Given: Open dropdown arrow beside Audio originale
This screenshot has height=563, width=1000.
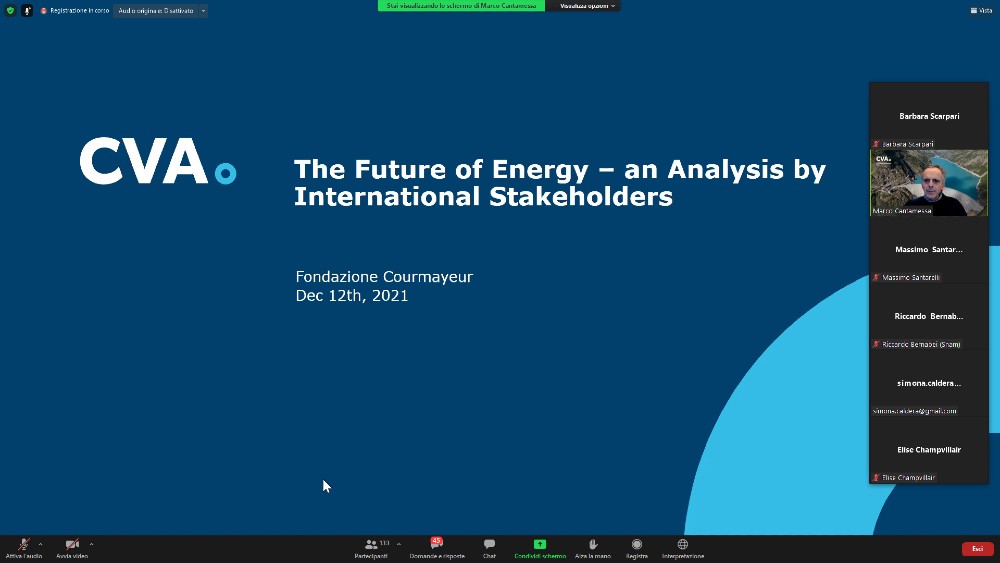Looking at the screenshot, I should tap(203, 11).
